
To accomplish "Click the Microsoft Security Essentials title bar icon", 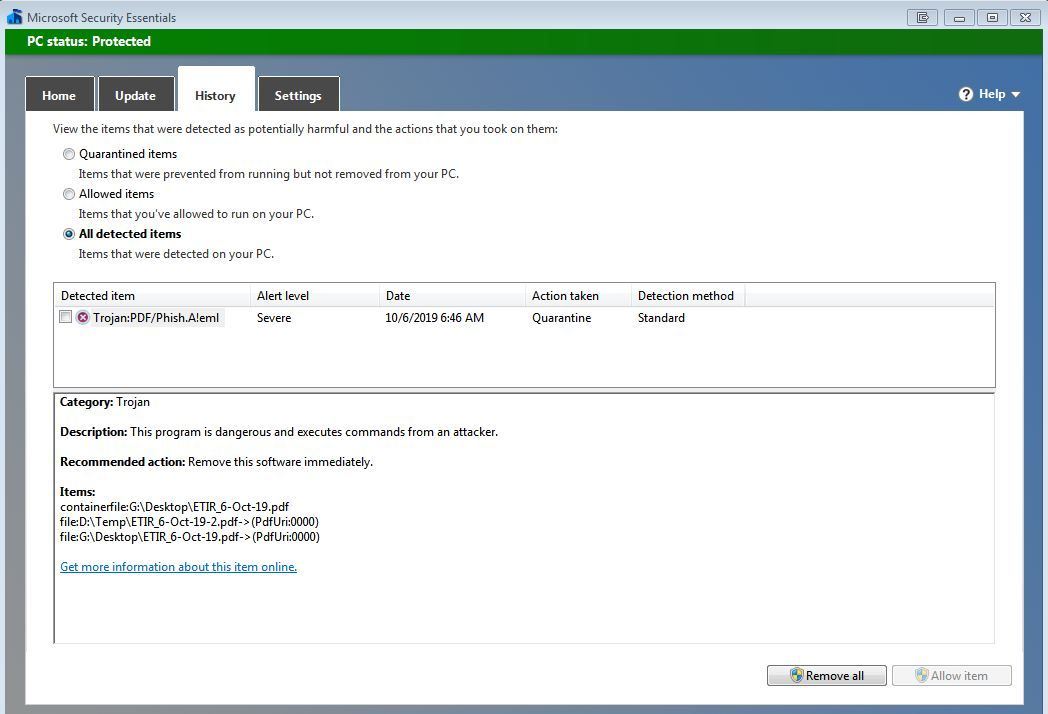I will tap(14, 17).
